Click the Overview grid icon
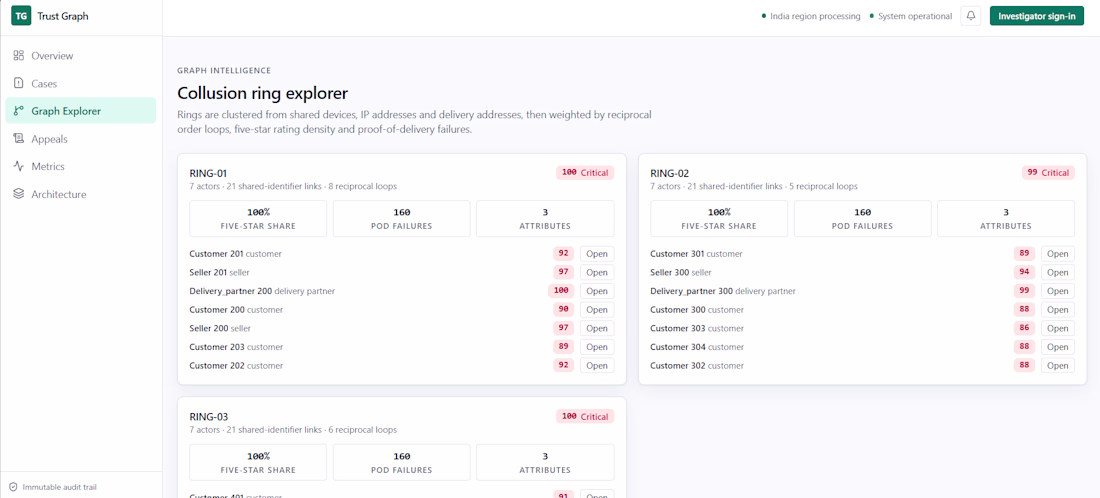This screenshot has width=1100, height=498. coord(19,55)
